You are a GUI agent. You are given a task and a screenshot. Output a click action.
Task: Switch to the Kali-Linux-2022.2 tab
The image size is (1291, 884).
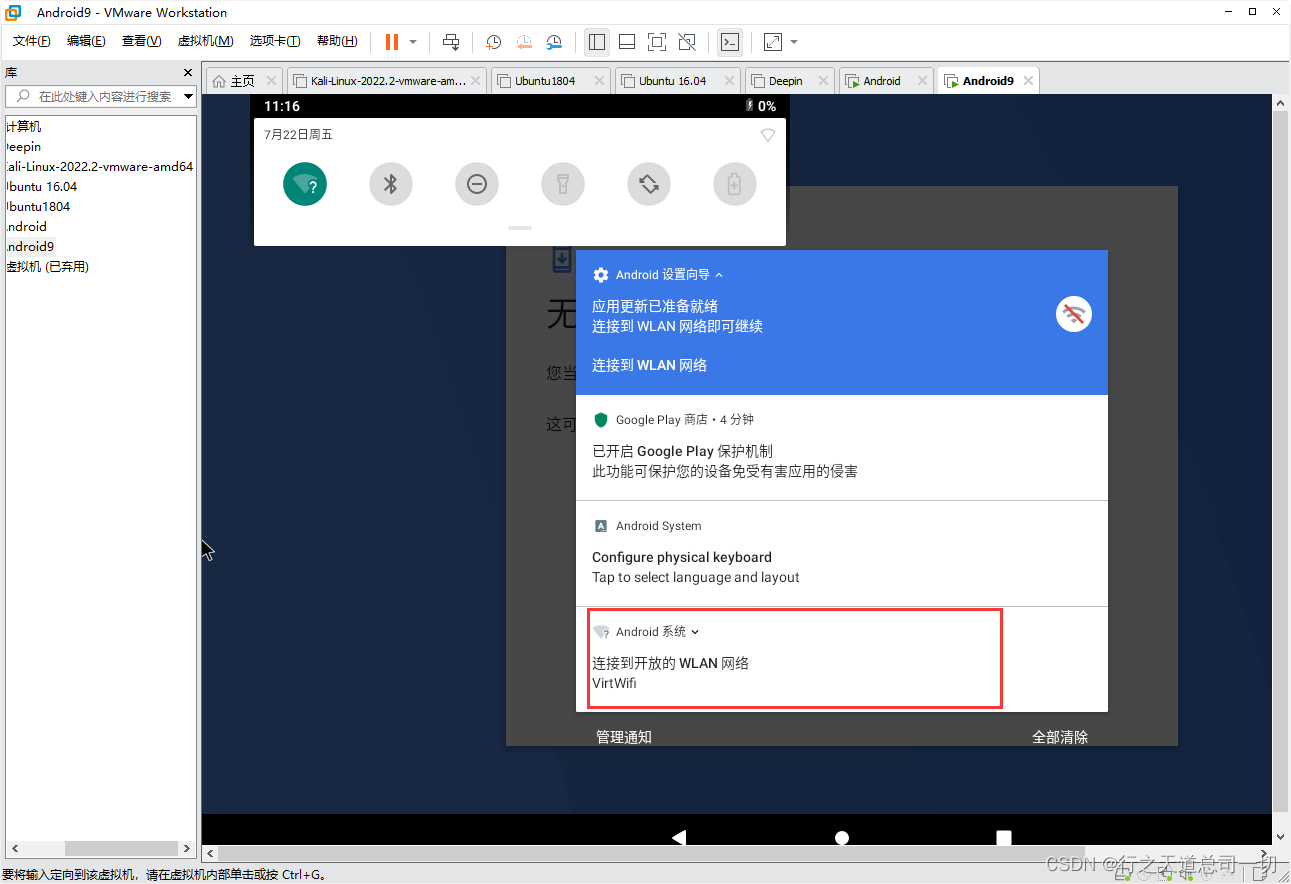point(386,81)
